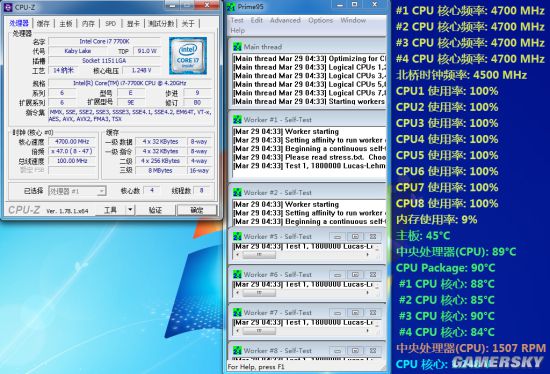Open the 处理器 tab in CPU-Z

click(x=19, y=23)
